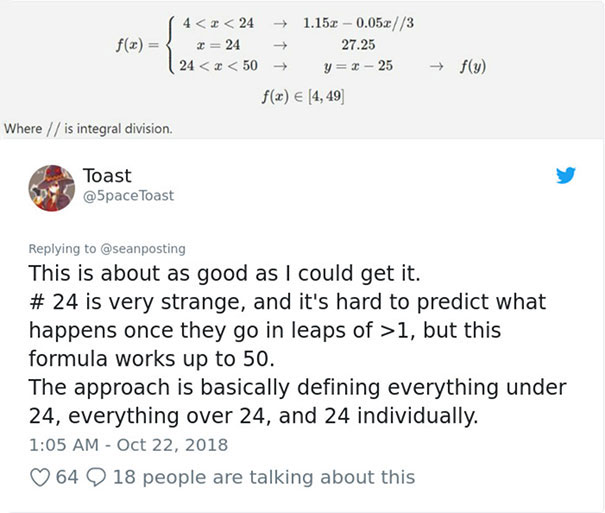Open the 1:05 AM Oct 22, 2018 timestamp
The width and height of the screenshot is (605, 513).
[128, 445]
